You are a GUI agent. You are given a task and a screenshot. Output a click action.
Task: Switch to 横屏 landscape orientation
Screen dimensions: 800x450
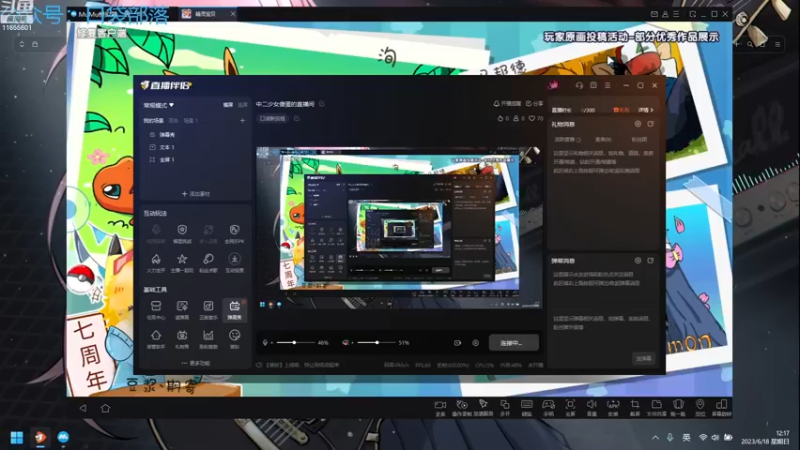pos(228,105)
